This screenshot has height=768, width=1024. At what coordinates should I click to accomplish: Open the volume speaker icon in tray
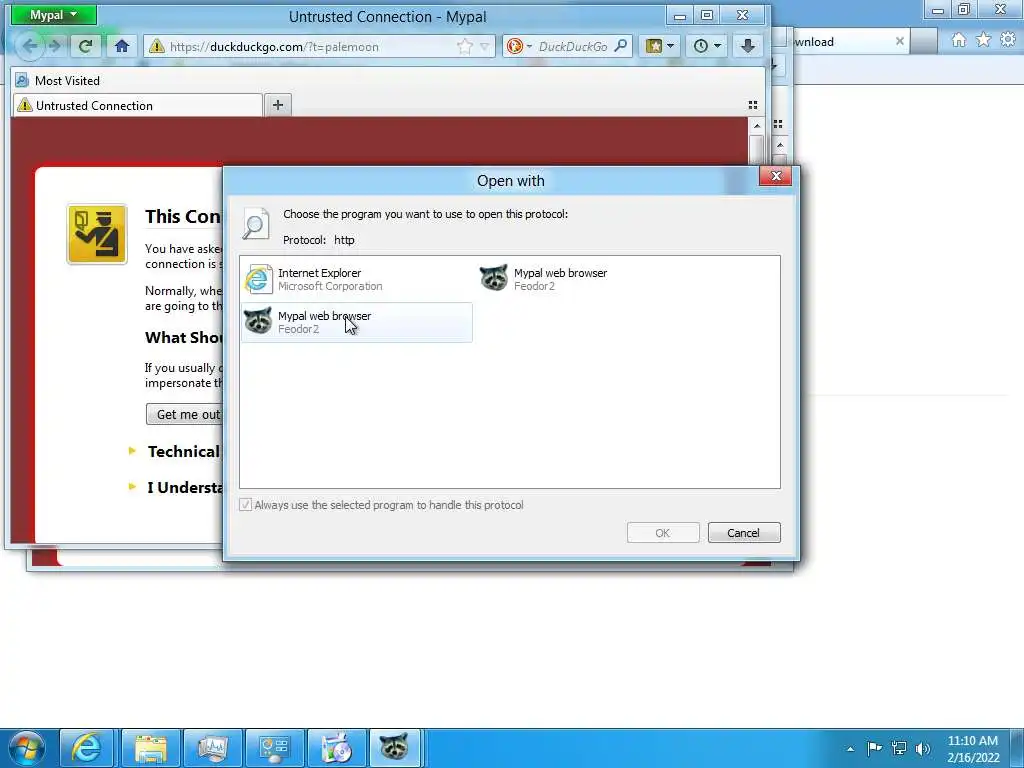tap(923, 748)
